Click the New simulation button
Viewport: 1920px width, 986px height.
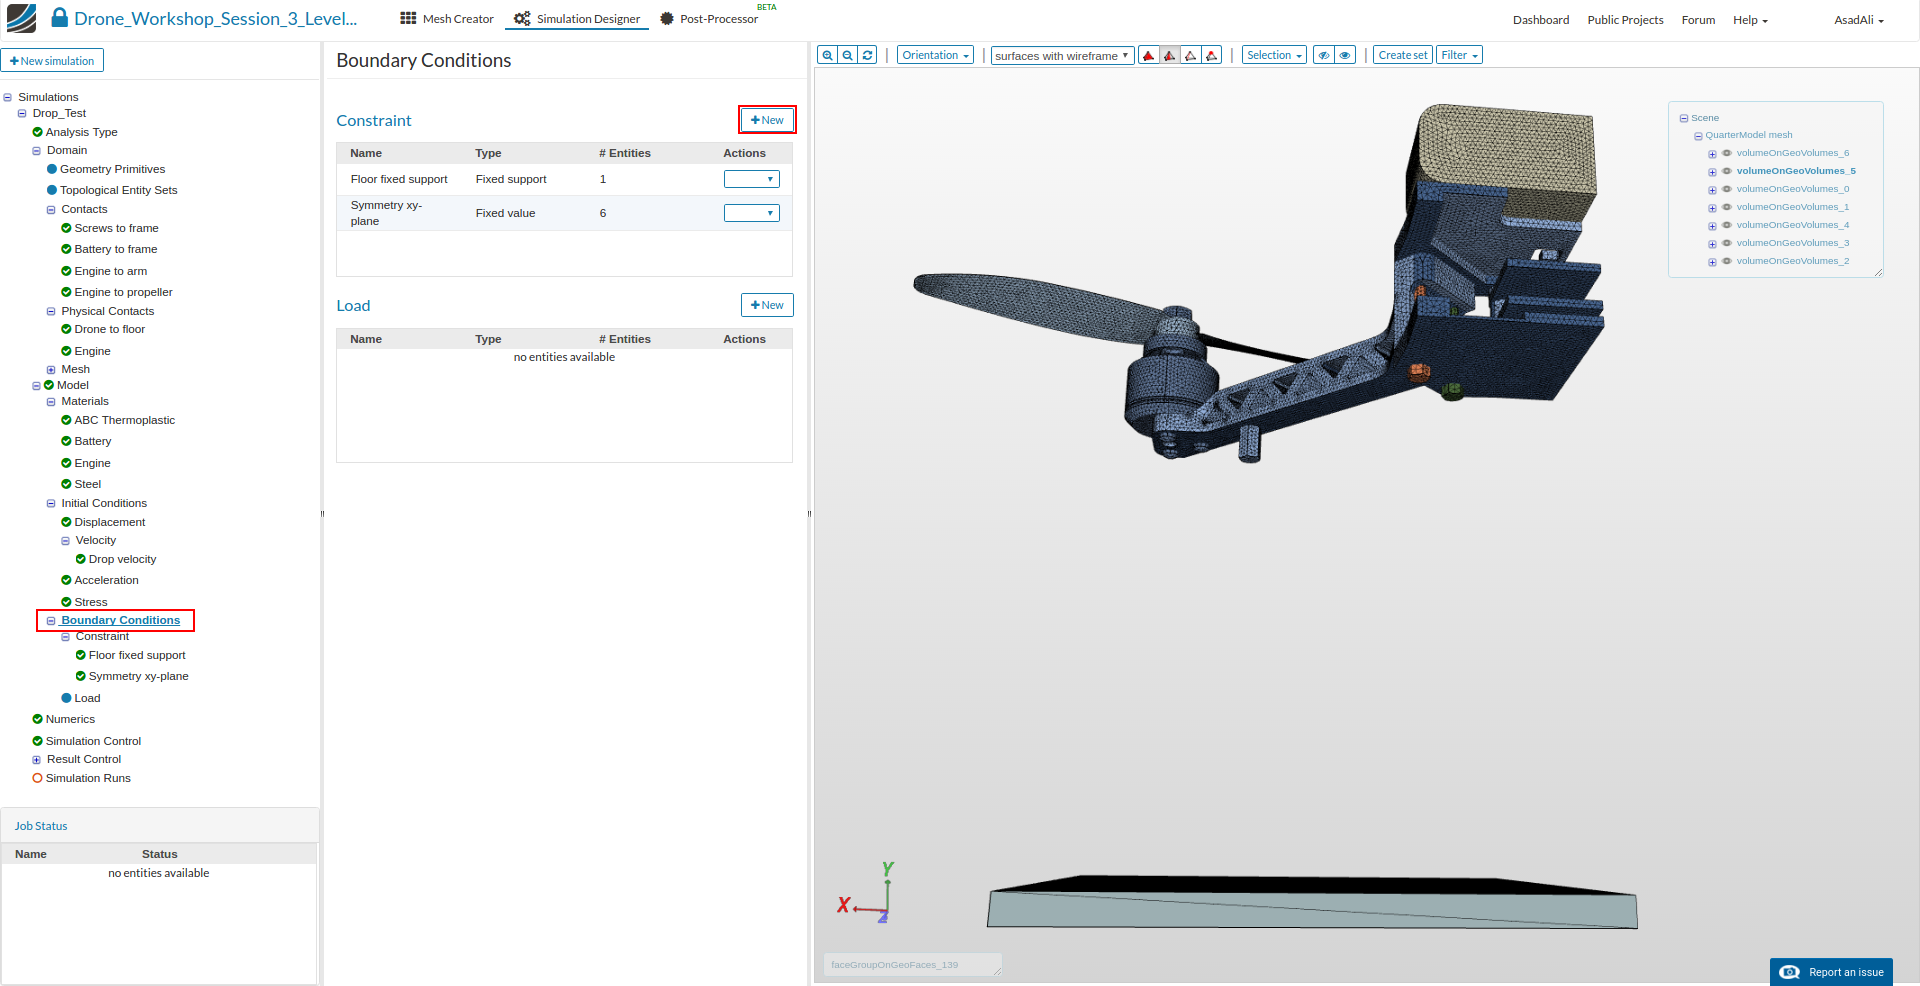[x=52, y=61]
